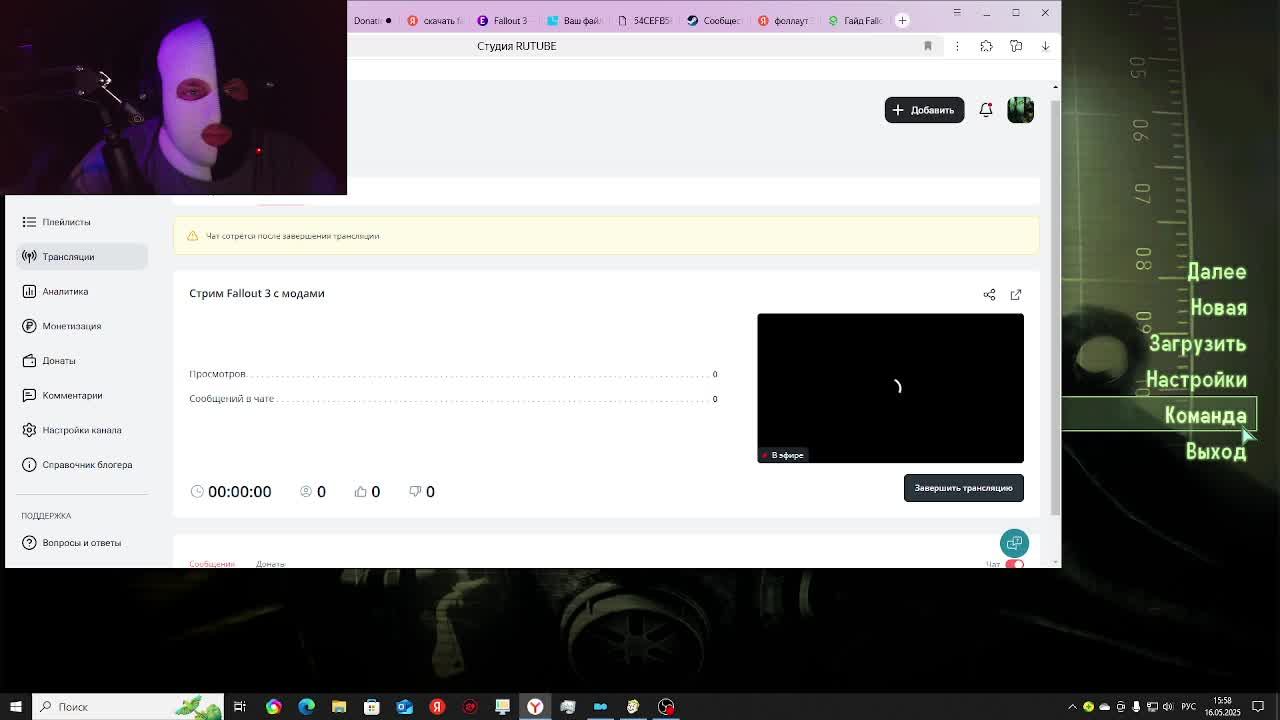This screenshot has height=720, width=1280.
Task: Open the notifications bell
Action: 986,110
